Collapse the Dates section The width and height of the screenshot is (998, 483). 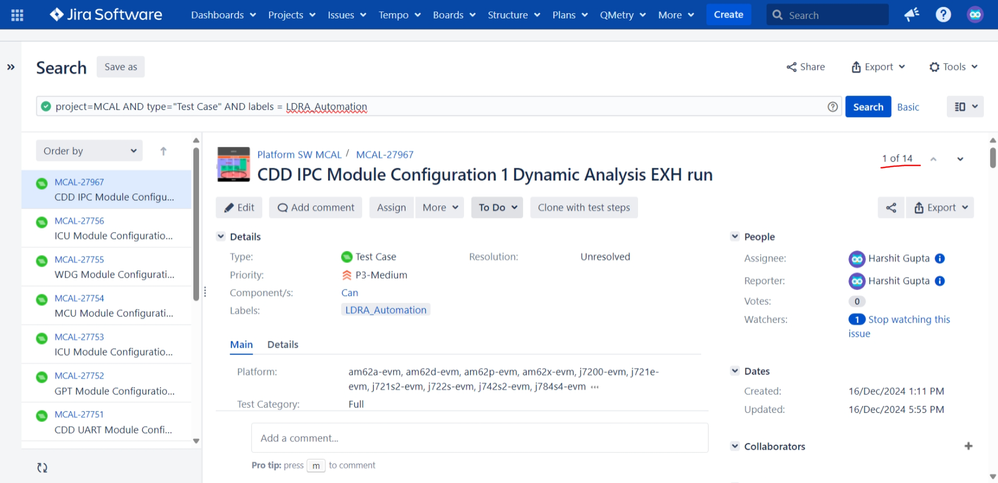734,371
